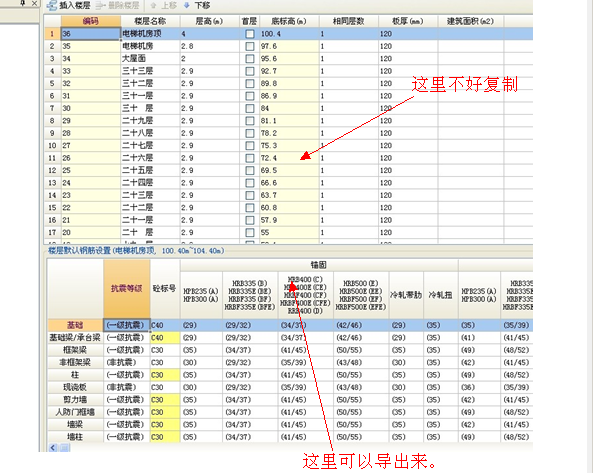Image resolution: width=602 pixels, height=473 pixels.
Task: Select the 非框架梁 row header
Action: [x=75, y=362]
